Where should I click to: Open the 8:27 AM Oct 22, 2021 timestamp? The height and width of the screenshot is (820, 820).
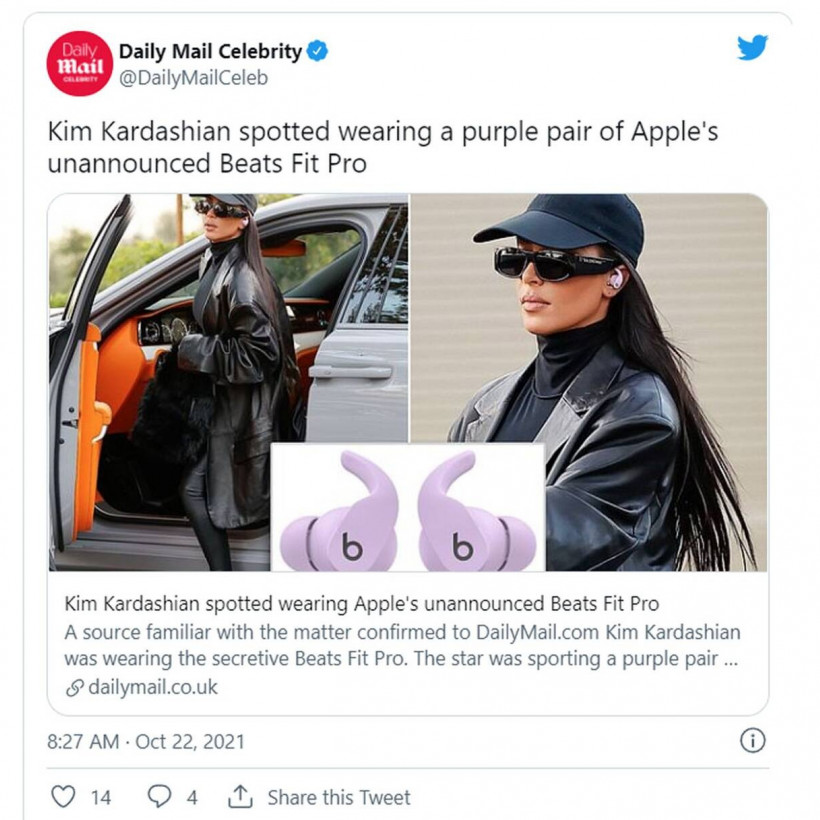146,742
